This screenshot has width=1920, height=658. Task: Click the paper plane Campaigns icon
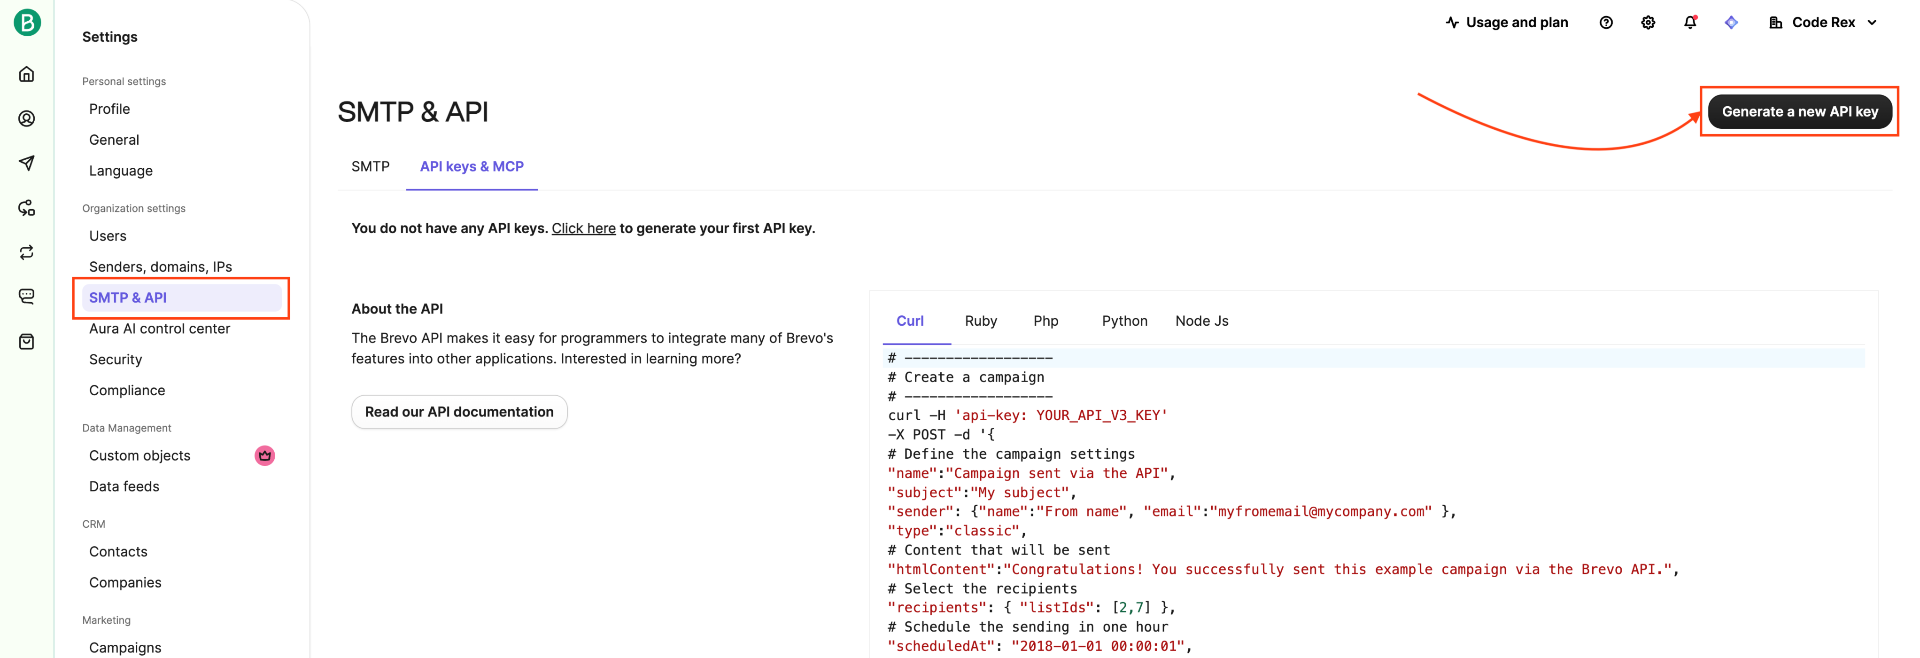(x=27, y=163)
